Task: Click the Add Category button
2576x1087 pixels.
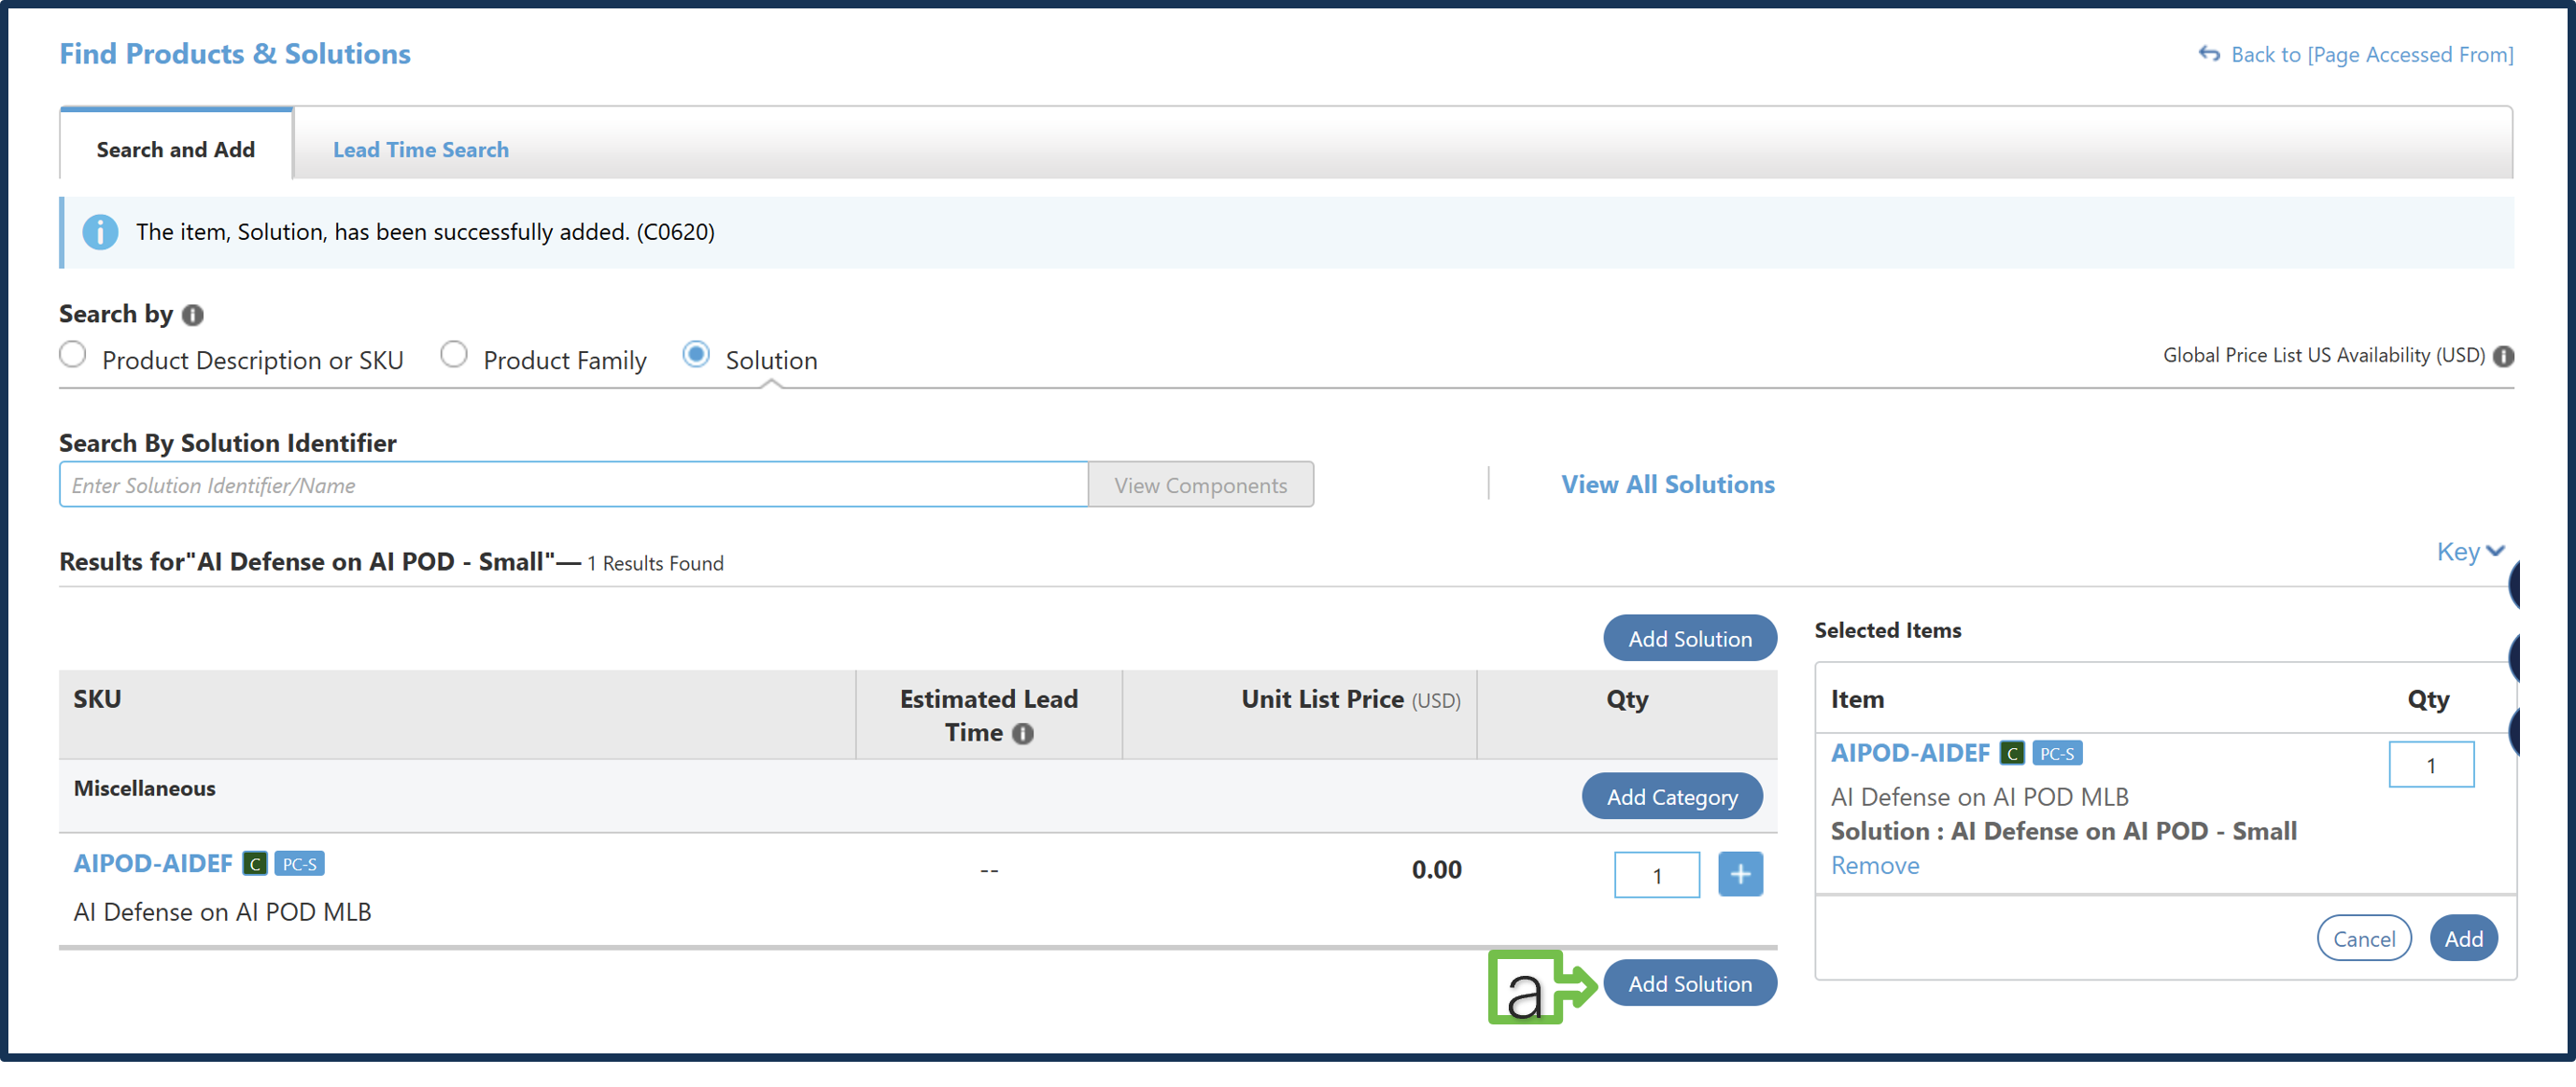Action: coord(1671,797)
